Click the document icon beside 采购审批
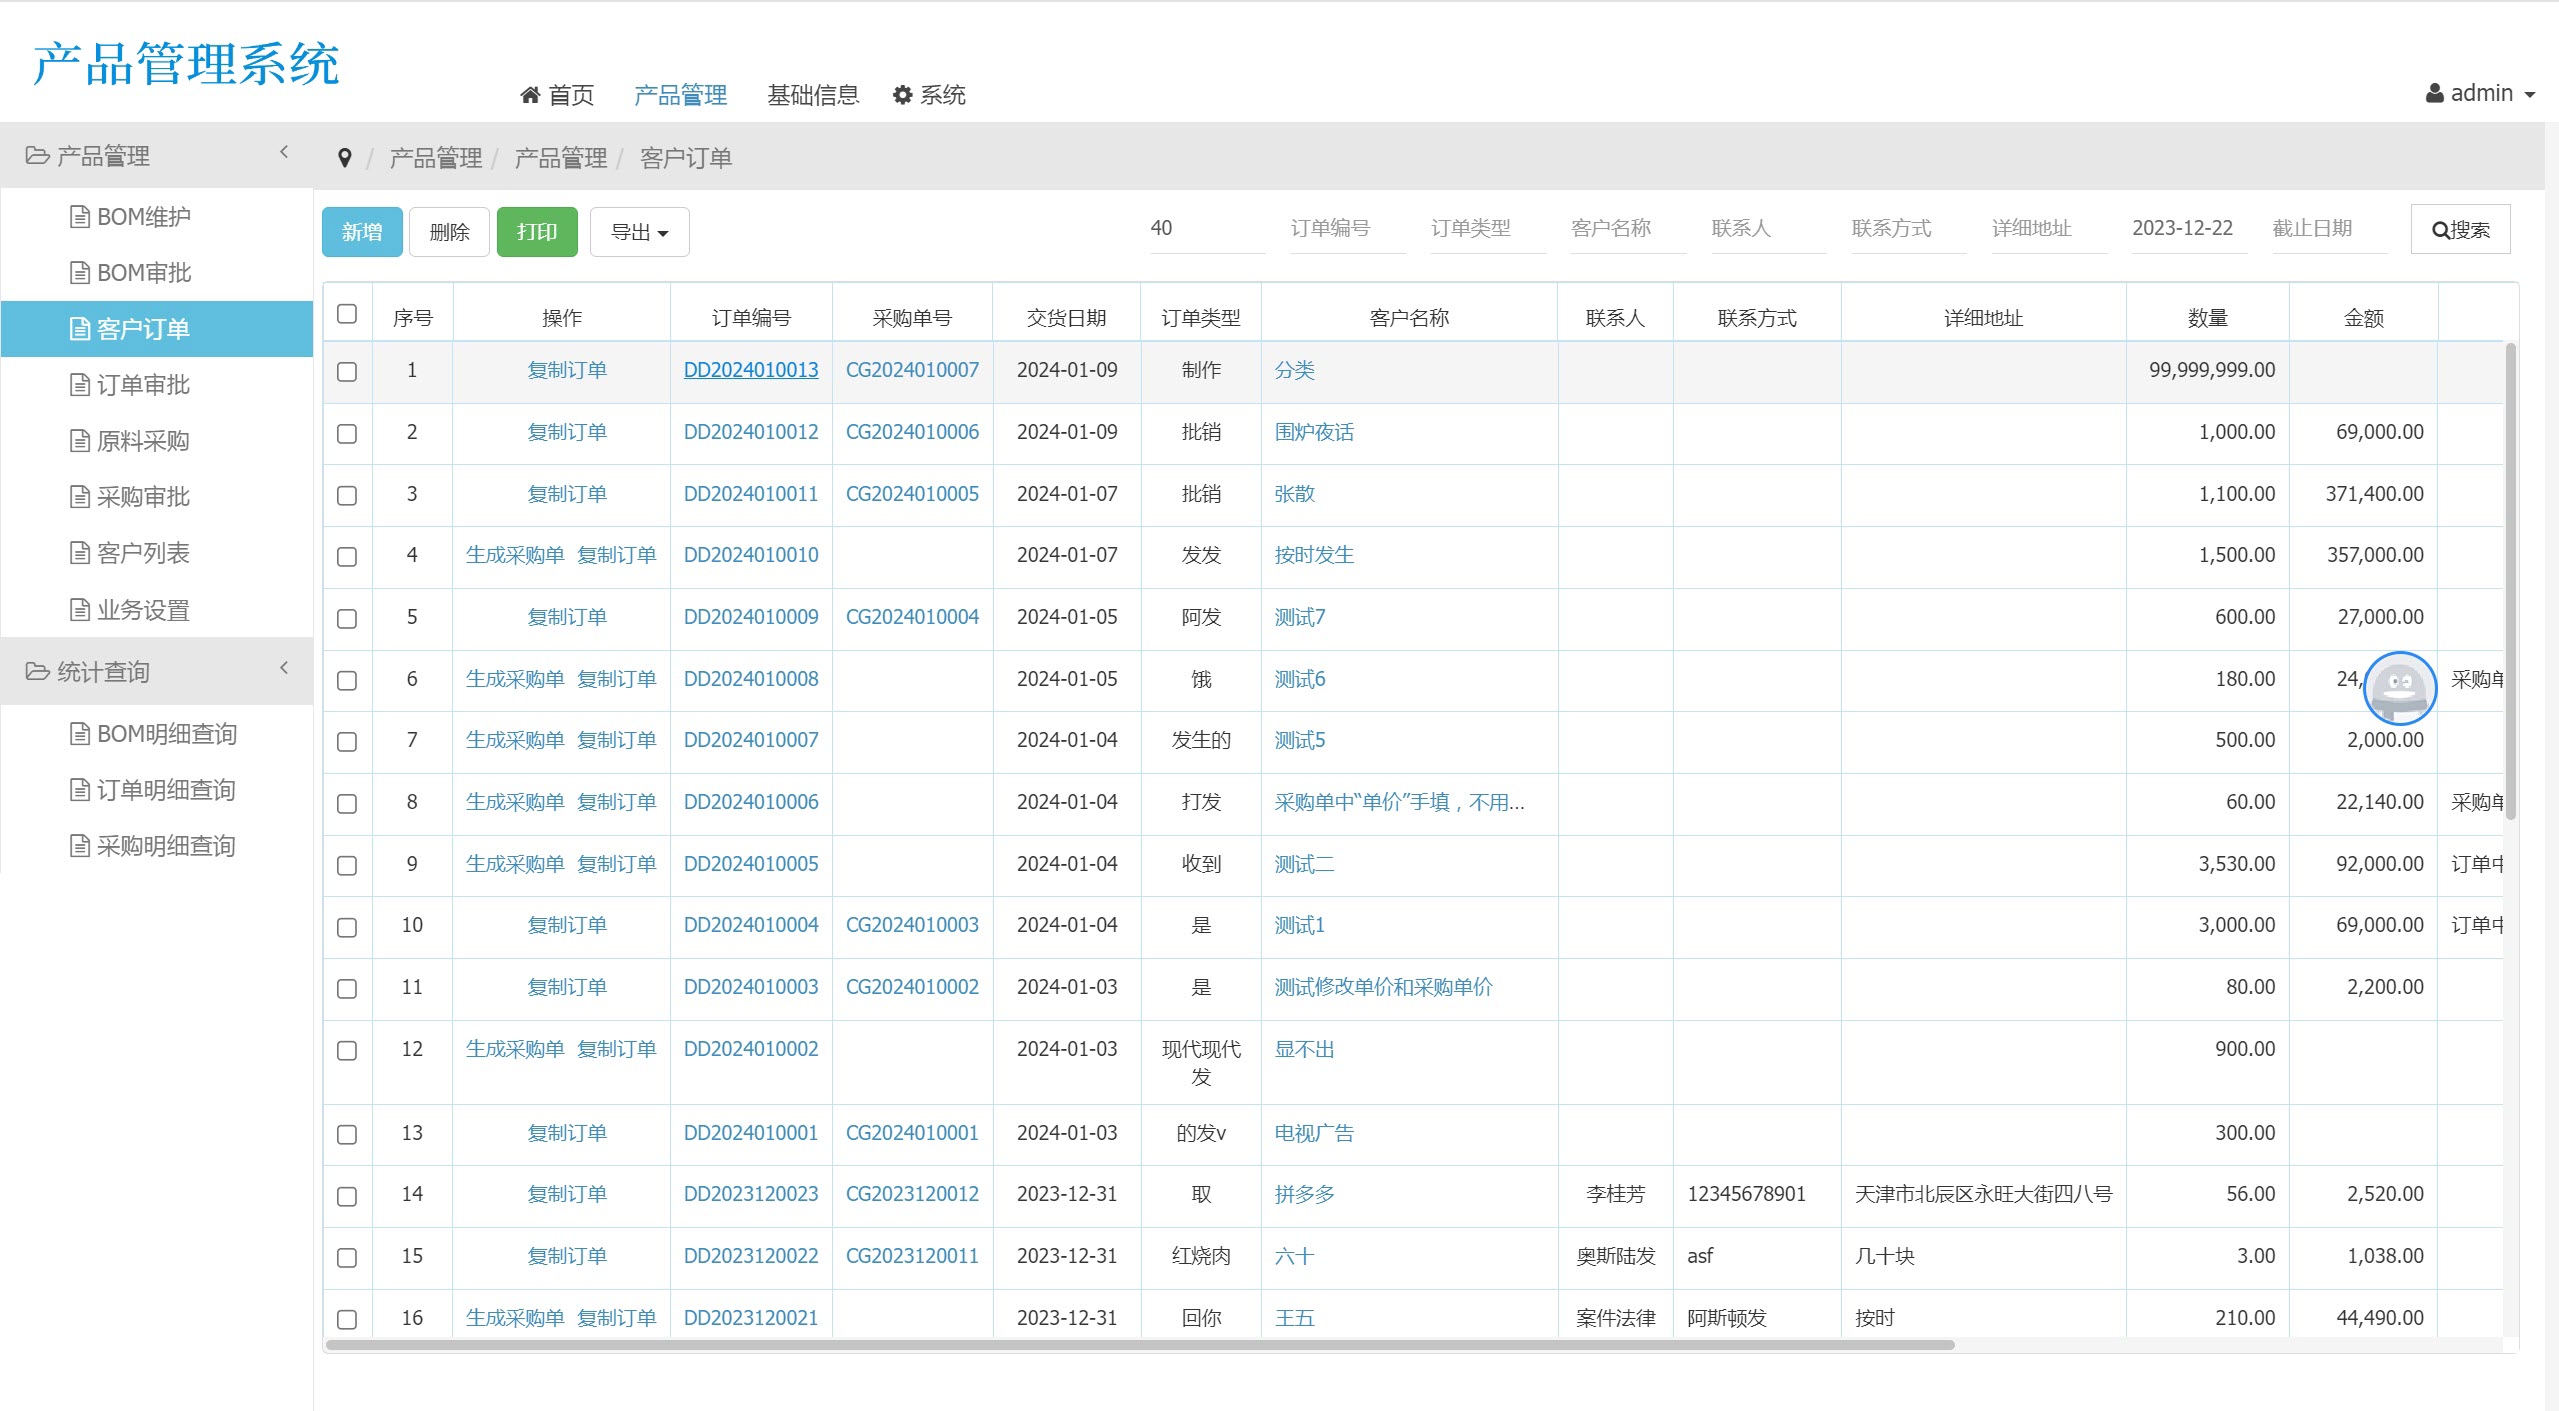The height and width of the screenshot is (1411, 2559). tap(80, 497)
